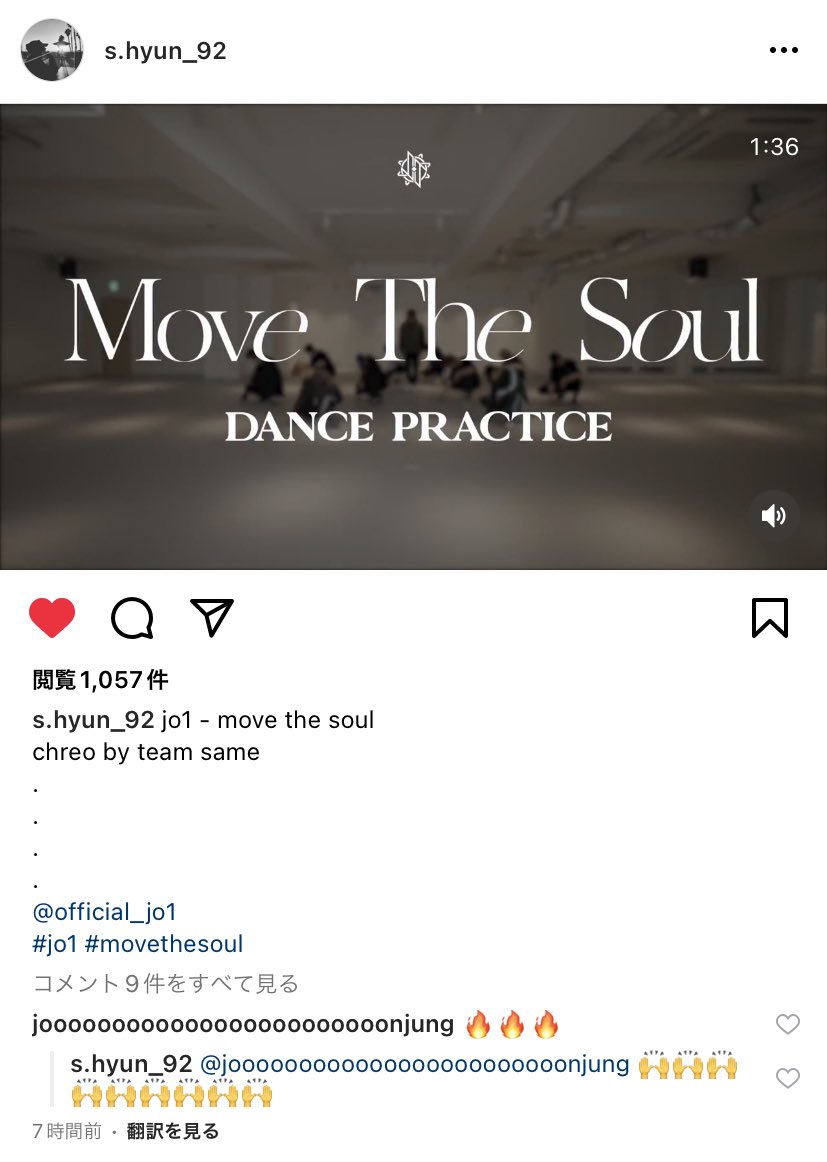Save post with bookmark icon
Screen dimensions: 827x1162
pyautogui.click(x=770, y=617)
